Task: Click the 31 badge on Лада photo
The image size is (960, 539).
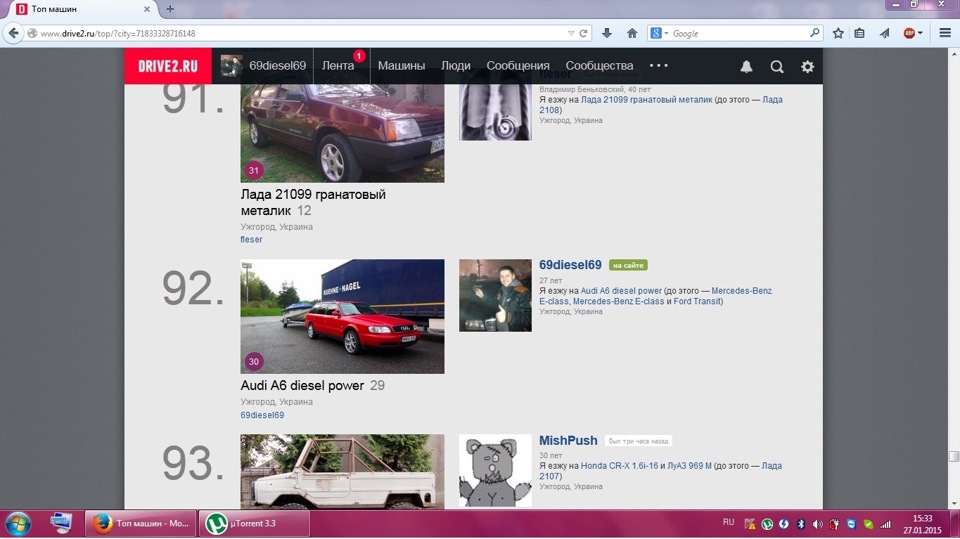Action: [x=253, y=170]
